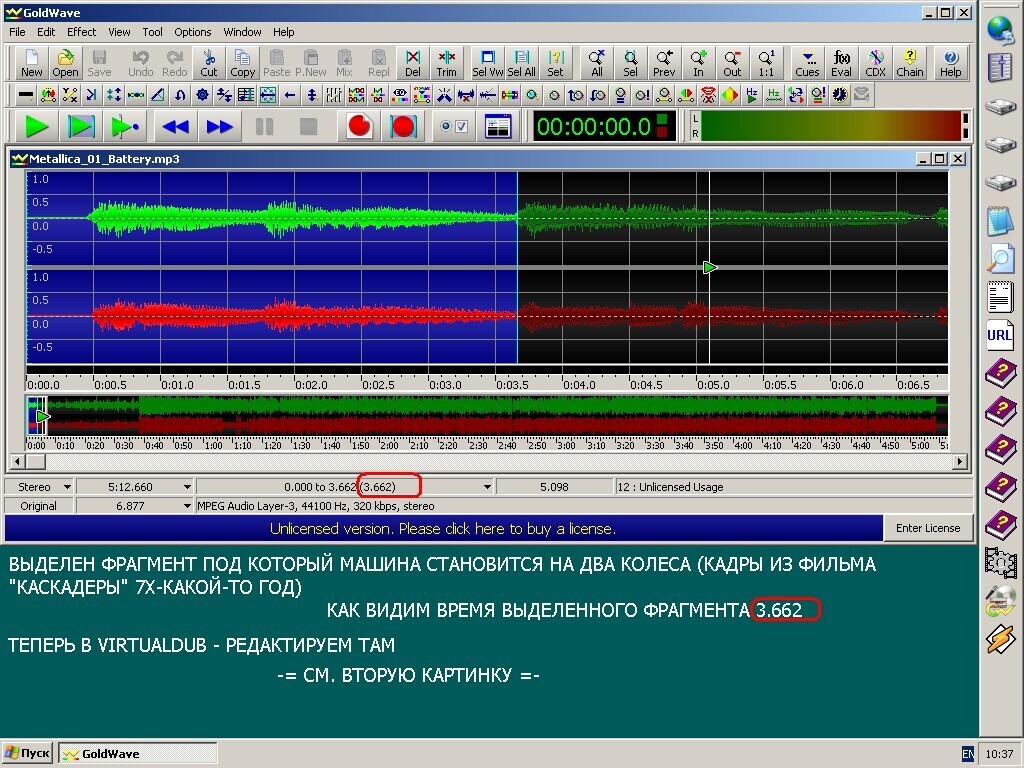
Task: Click the Trim toolbar icon
Action: point(446,63)
